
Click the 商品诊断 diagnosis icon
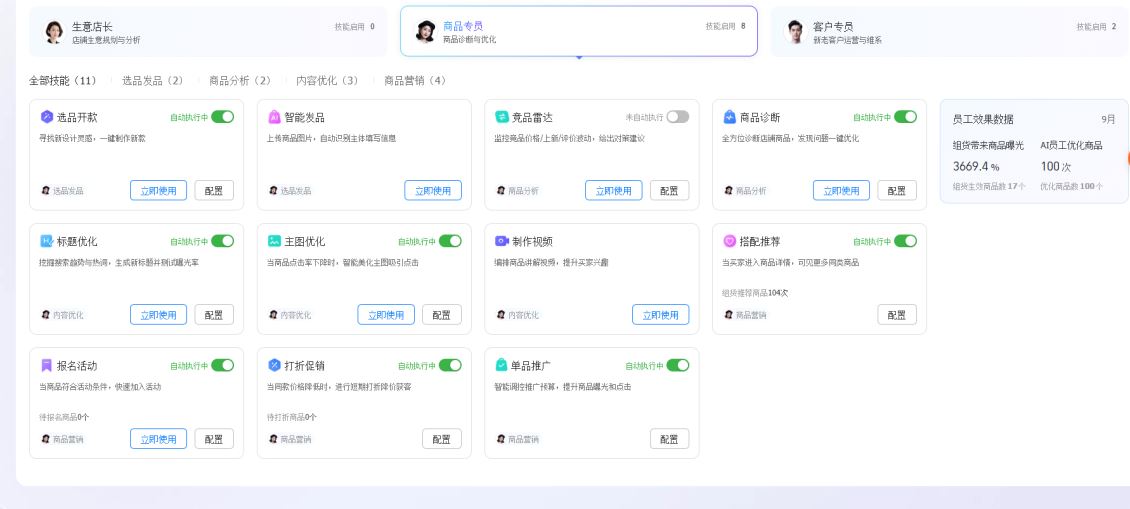tap(729, 117)
